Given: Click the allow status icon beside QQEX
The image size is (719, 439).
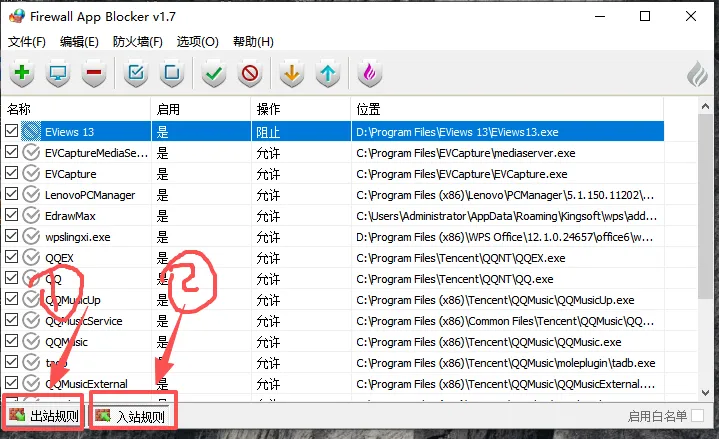Looking at the screenshot, I should pyautogui.click(x=31, y=257).
